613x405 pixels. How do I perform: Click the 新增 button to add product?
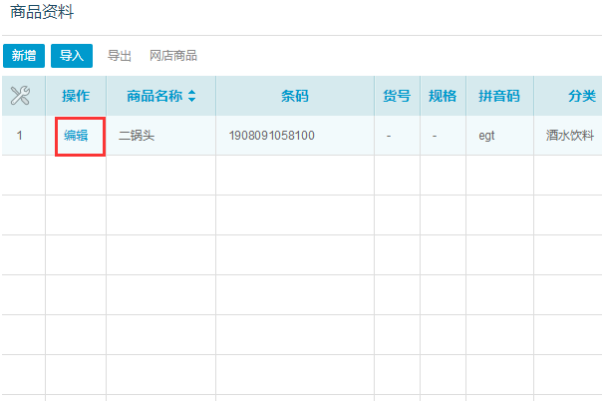pos(23,56)
